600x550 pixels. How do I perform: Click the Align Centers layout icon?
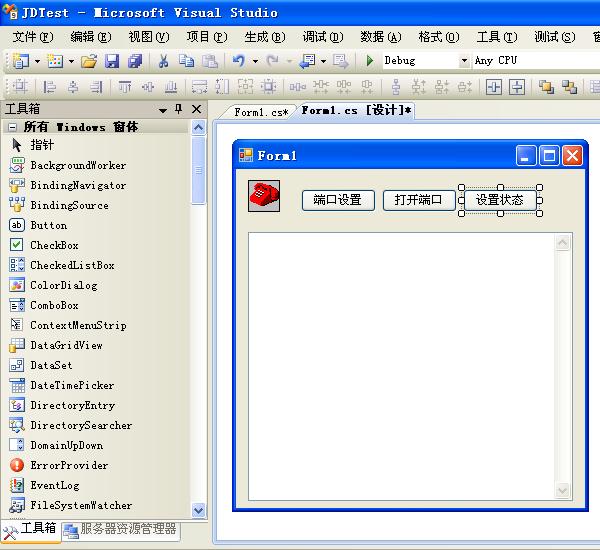point(73,87)
